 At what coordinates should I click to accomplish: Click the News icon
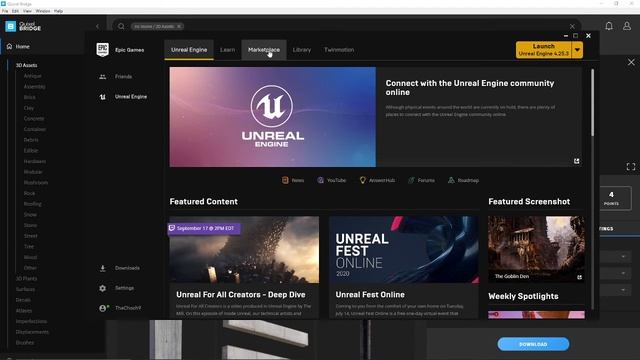(x=285, y=180)
